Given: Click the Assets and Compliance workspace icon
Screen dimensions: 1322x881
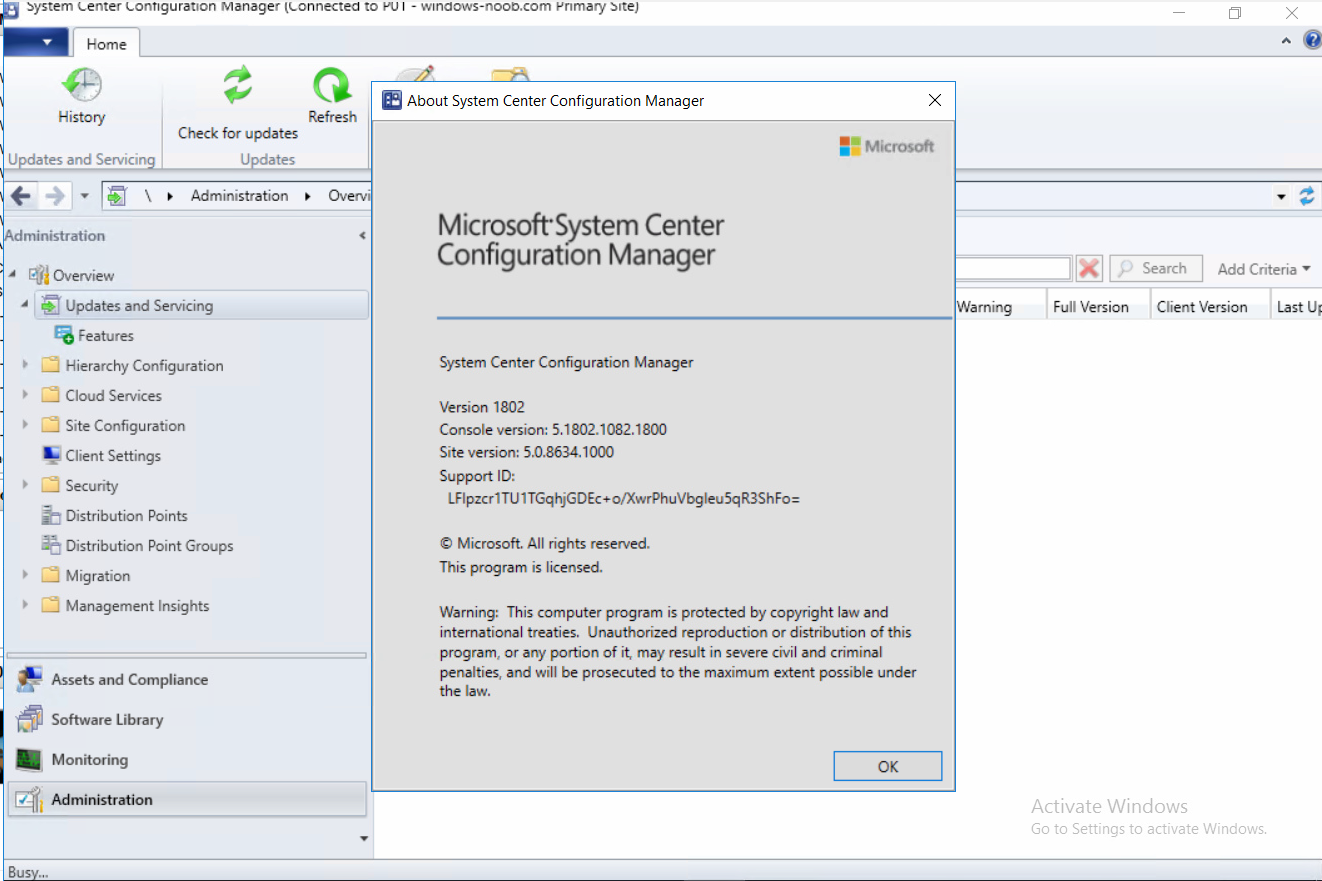Looking at the screenshot, I should (29, 679).
